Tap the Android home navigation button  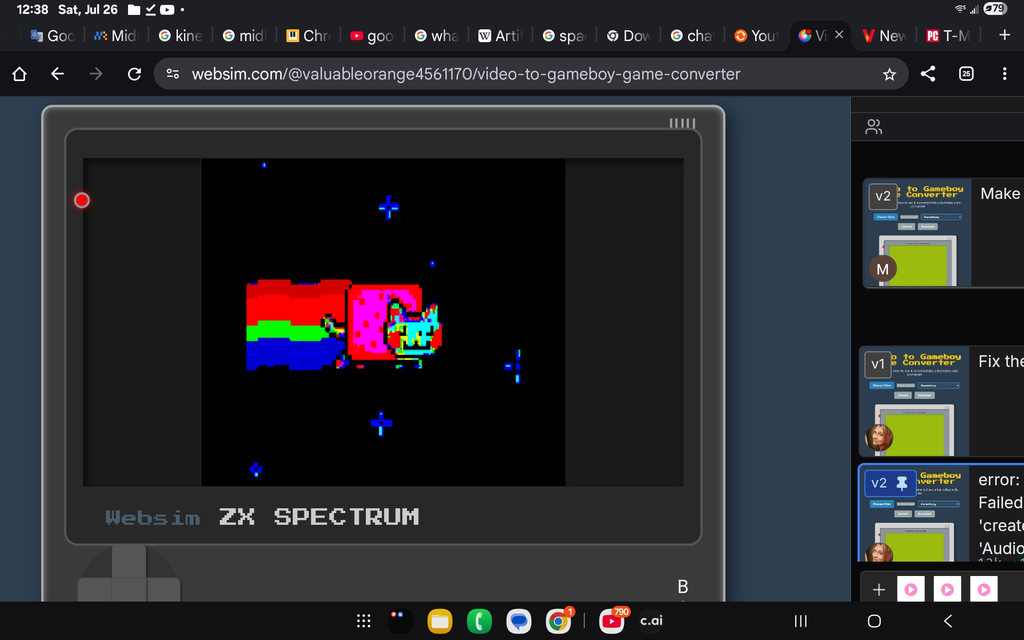tap(874, 621)
